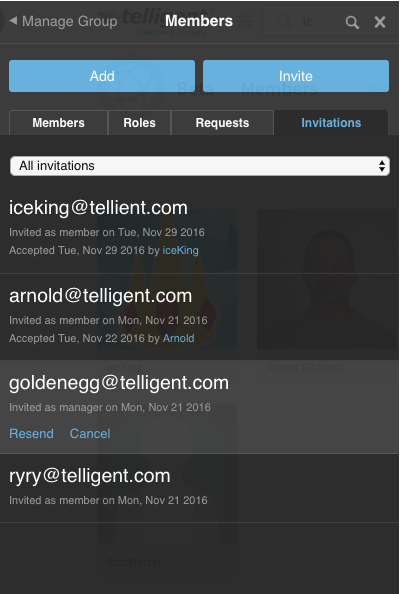Cancel the goldenegg invitation
The height and width of the screenshot is (594, 400).
90,433
